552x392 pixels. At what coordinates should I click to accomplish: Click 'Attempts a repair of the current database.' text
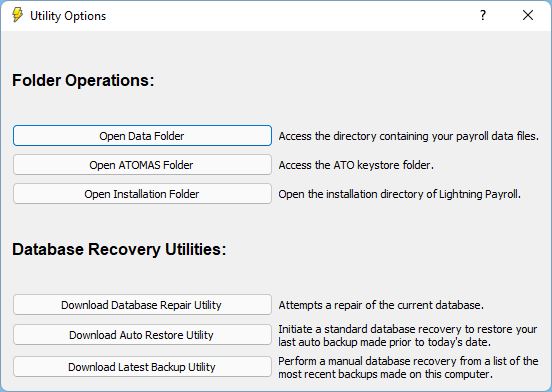pyautogui.click(x=381, y=305)
